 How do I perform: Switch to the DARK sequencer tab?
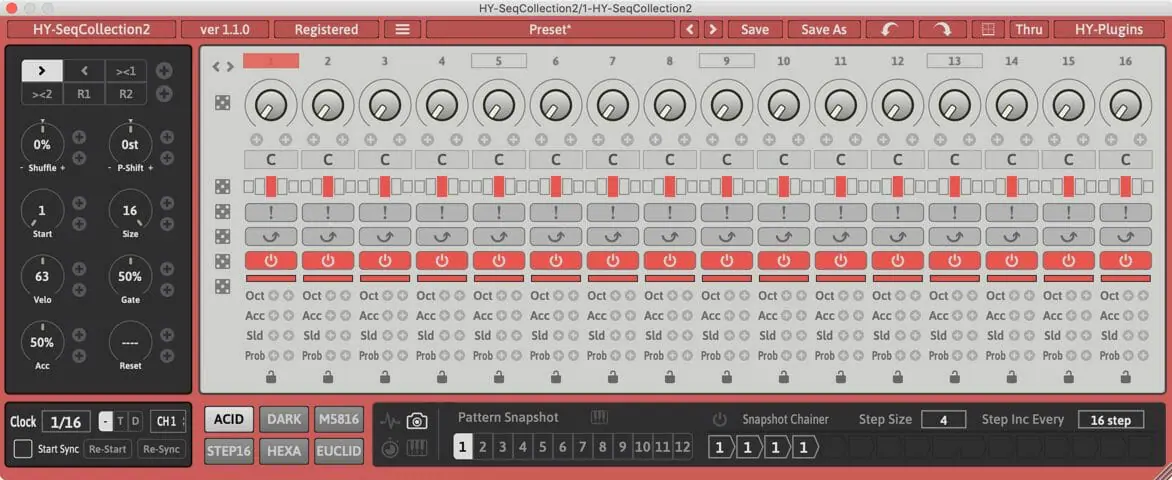pyautogui.click(x=283, y=419)
